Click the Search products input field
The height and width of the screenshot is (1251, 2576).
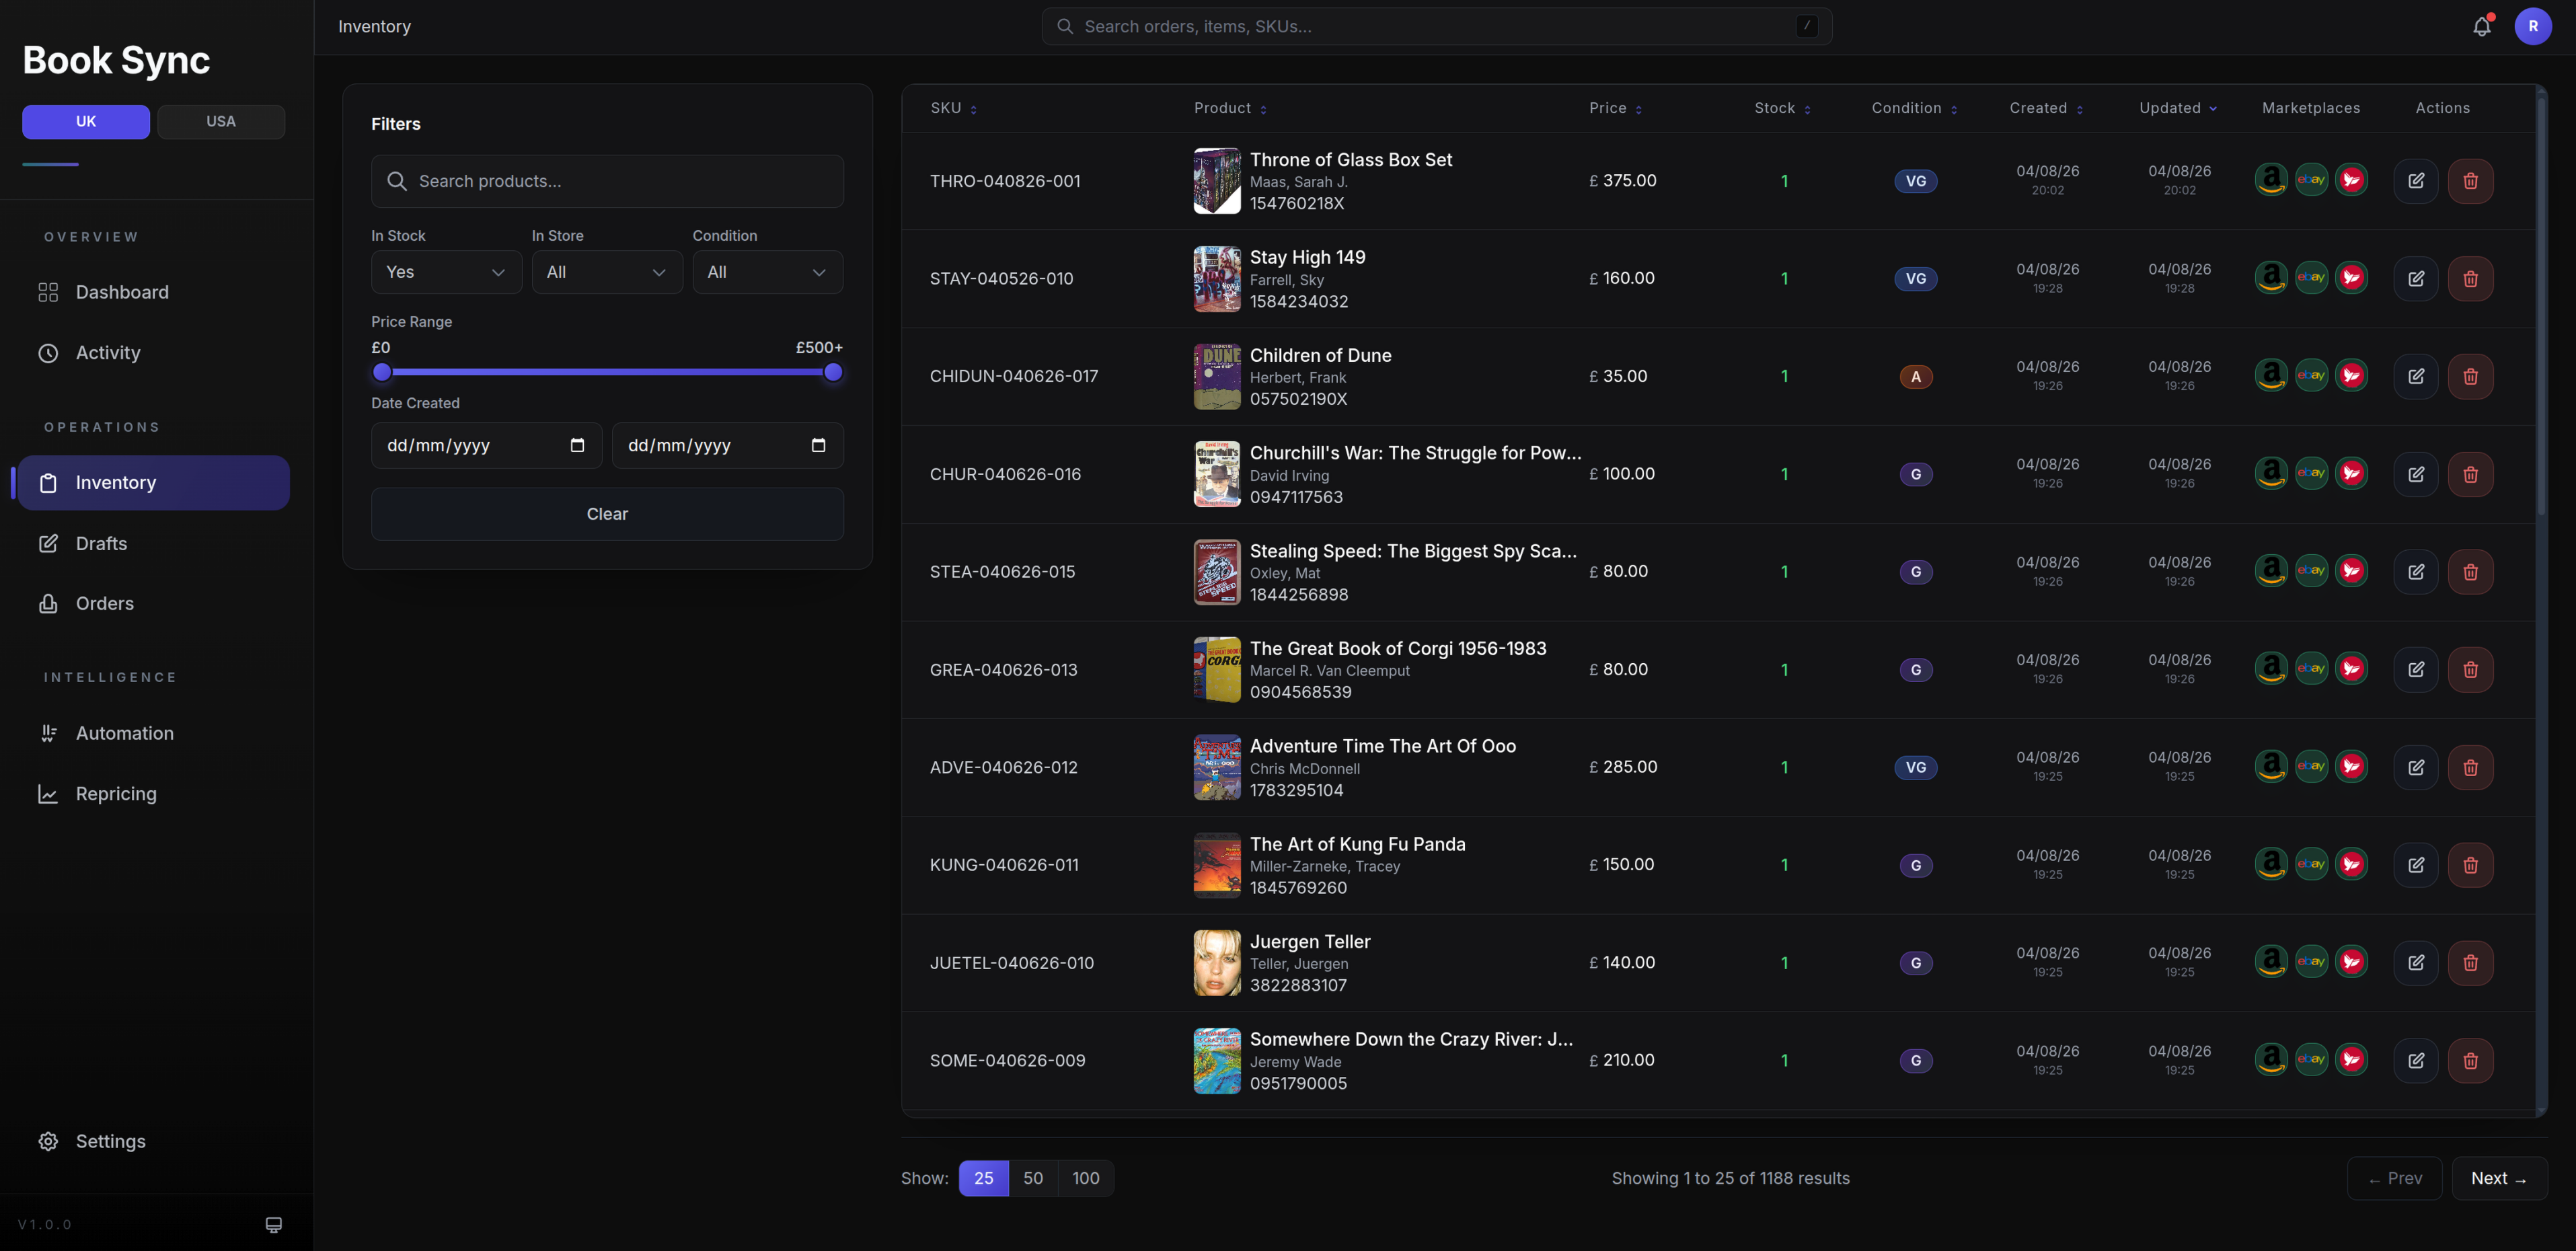point(607,181)
